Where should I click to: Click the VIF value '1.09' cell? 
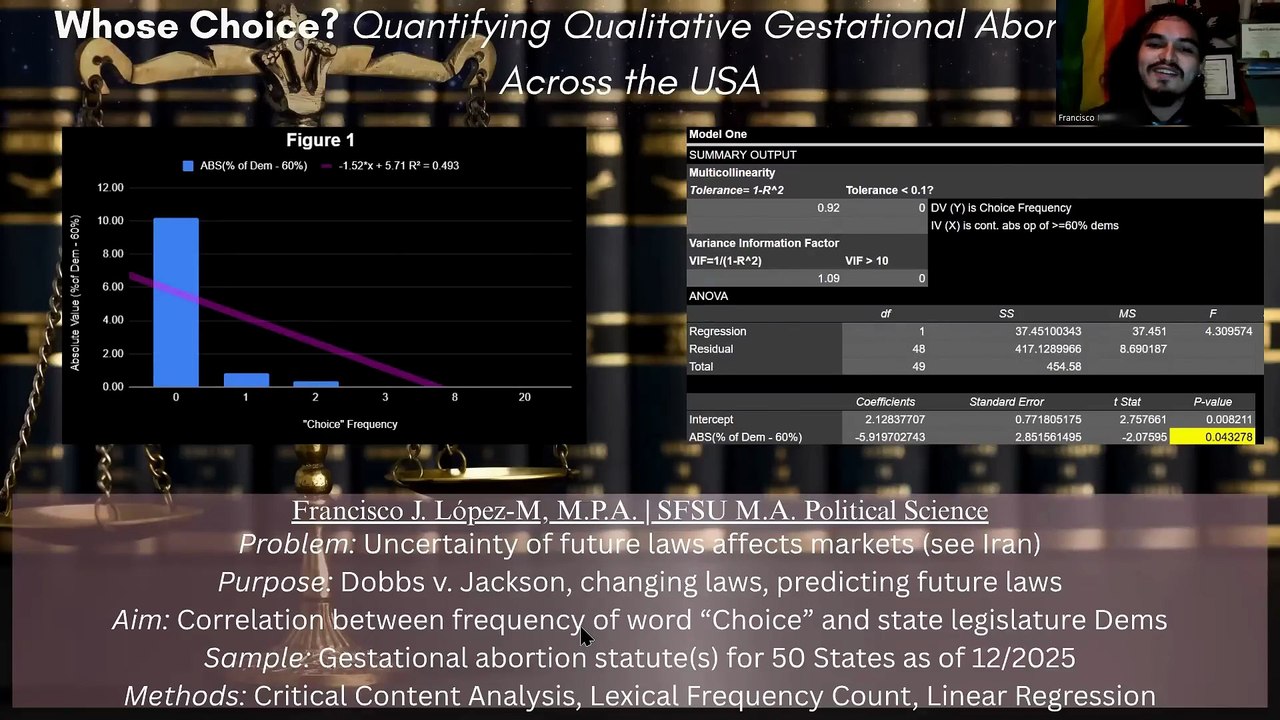(x=828, y=278)
